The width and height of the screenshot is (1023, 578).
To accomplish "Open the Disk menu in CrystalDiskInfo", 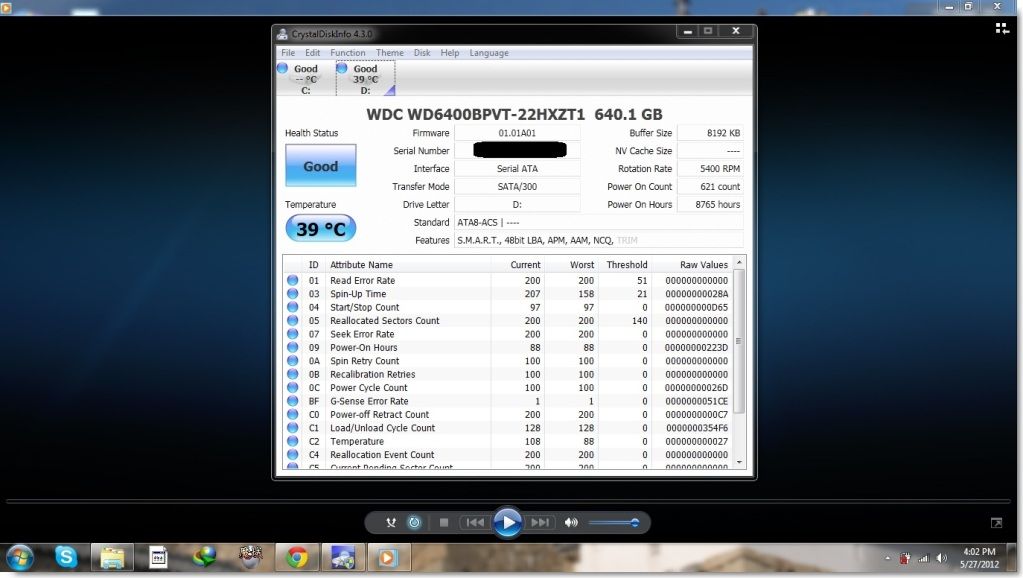I will [422, 53].
